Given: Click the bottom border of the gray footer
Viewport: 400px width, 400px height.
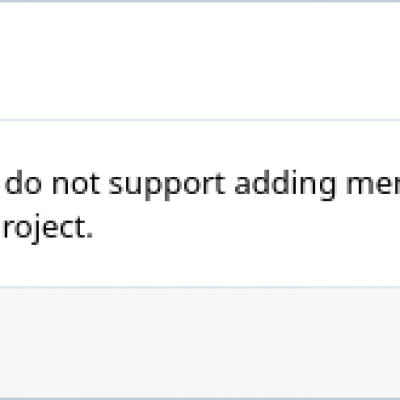Looking at the screenshot, I should click(x=200, y=398).
